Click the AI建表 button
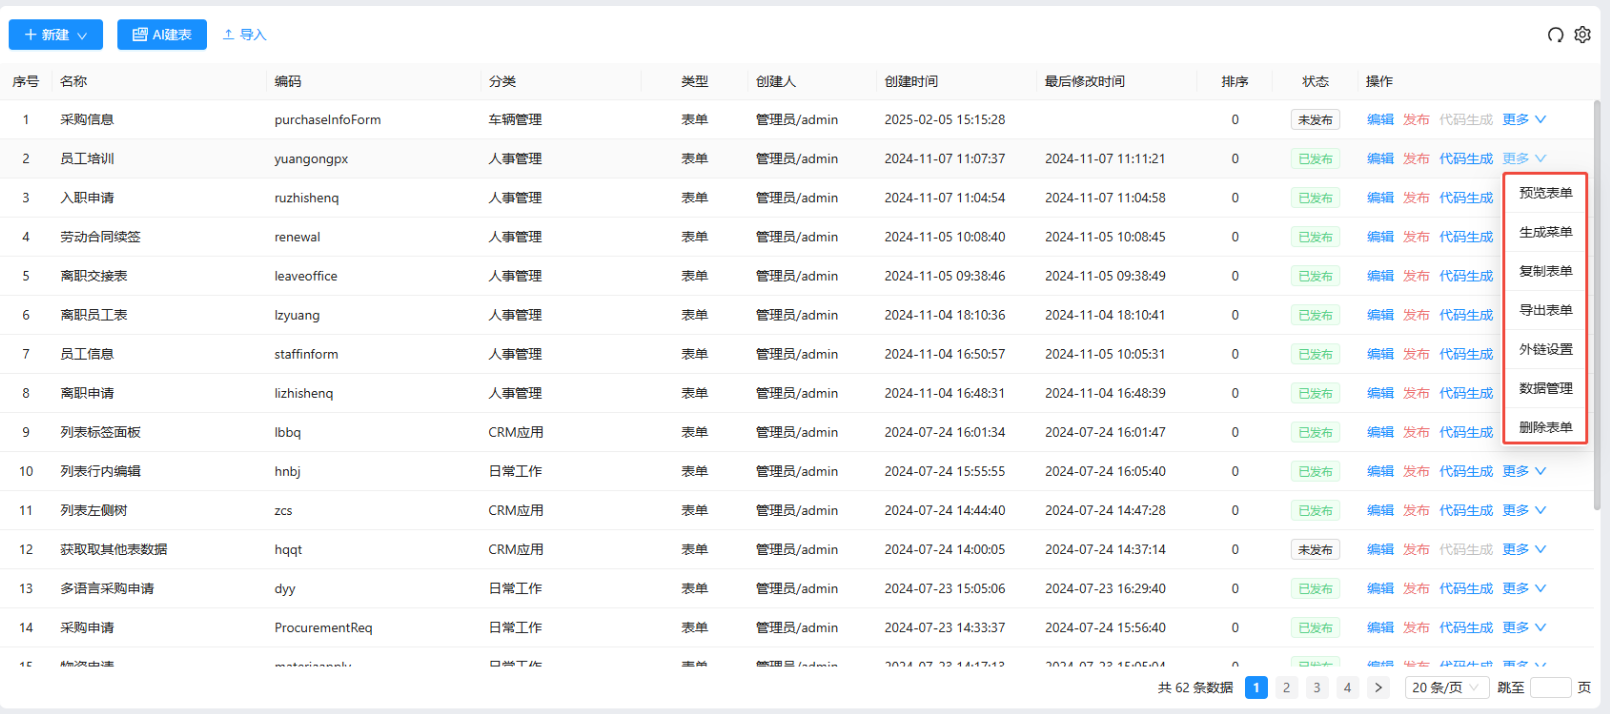 (162, 35)
